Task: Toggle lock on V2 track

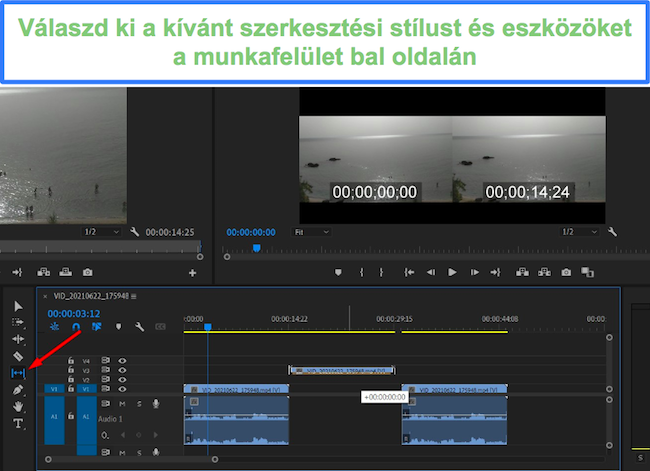Action: pos(71,379)
